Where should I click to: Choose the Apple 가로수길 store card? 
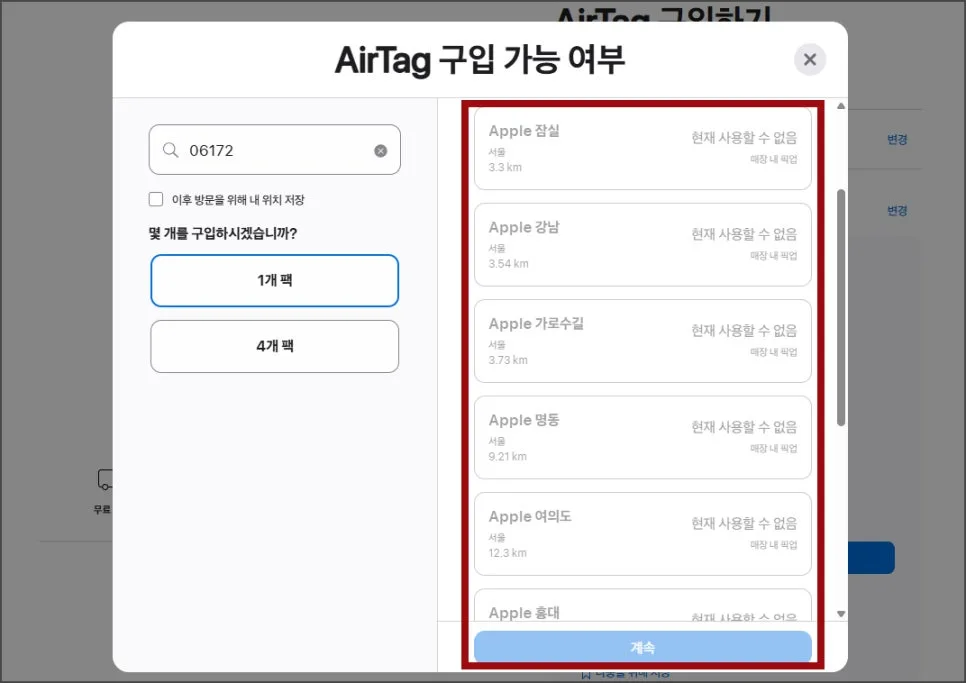pyautogui.click(x=643, y=341)
